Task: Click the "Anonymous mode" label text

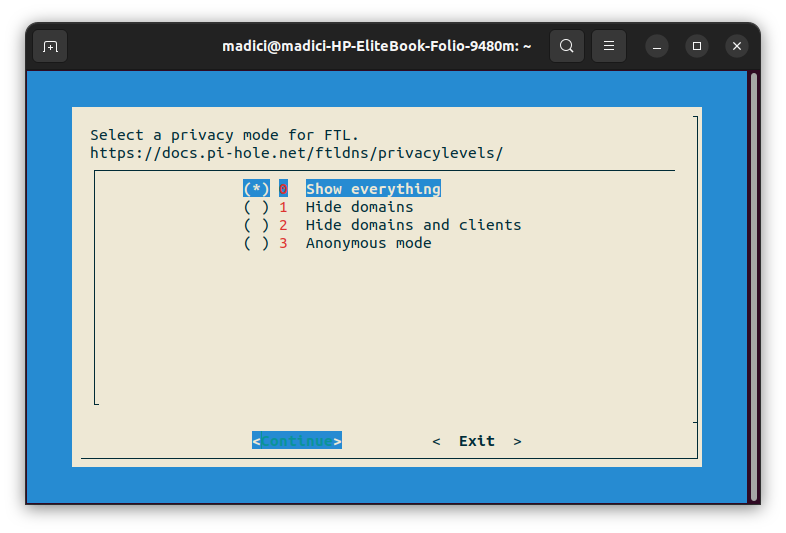Action: point(368,243)
